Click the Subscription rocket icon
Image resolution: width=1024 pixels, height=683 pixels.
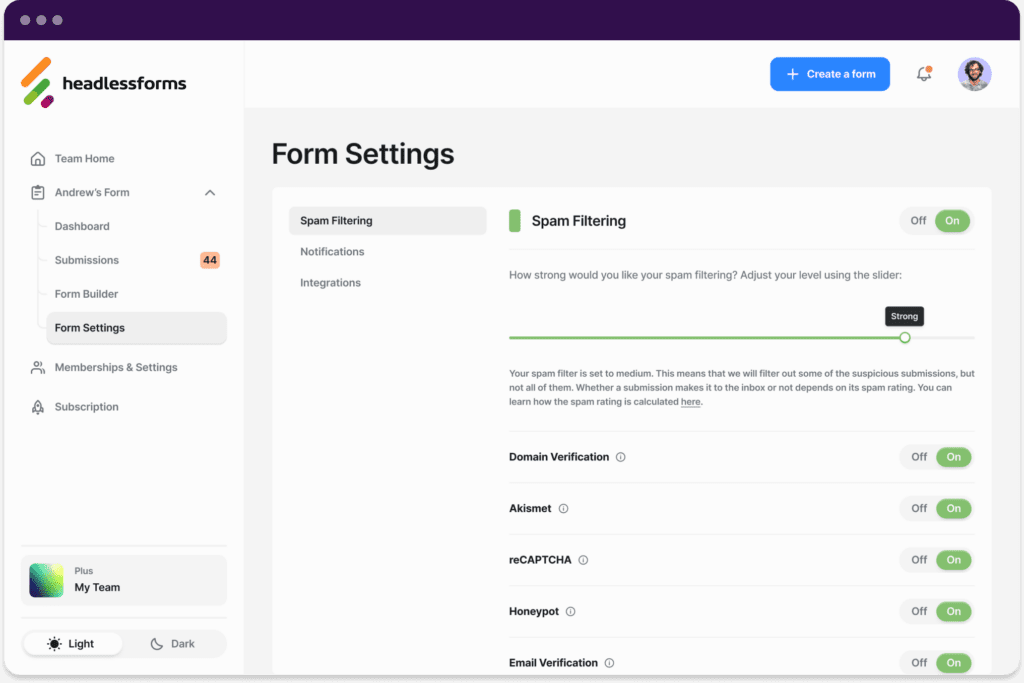[37, 407]
